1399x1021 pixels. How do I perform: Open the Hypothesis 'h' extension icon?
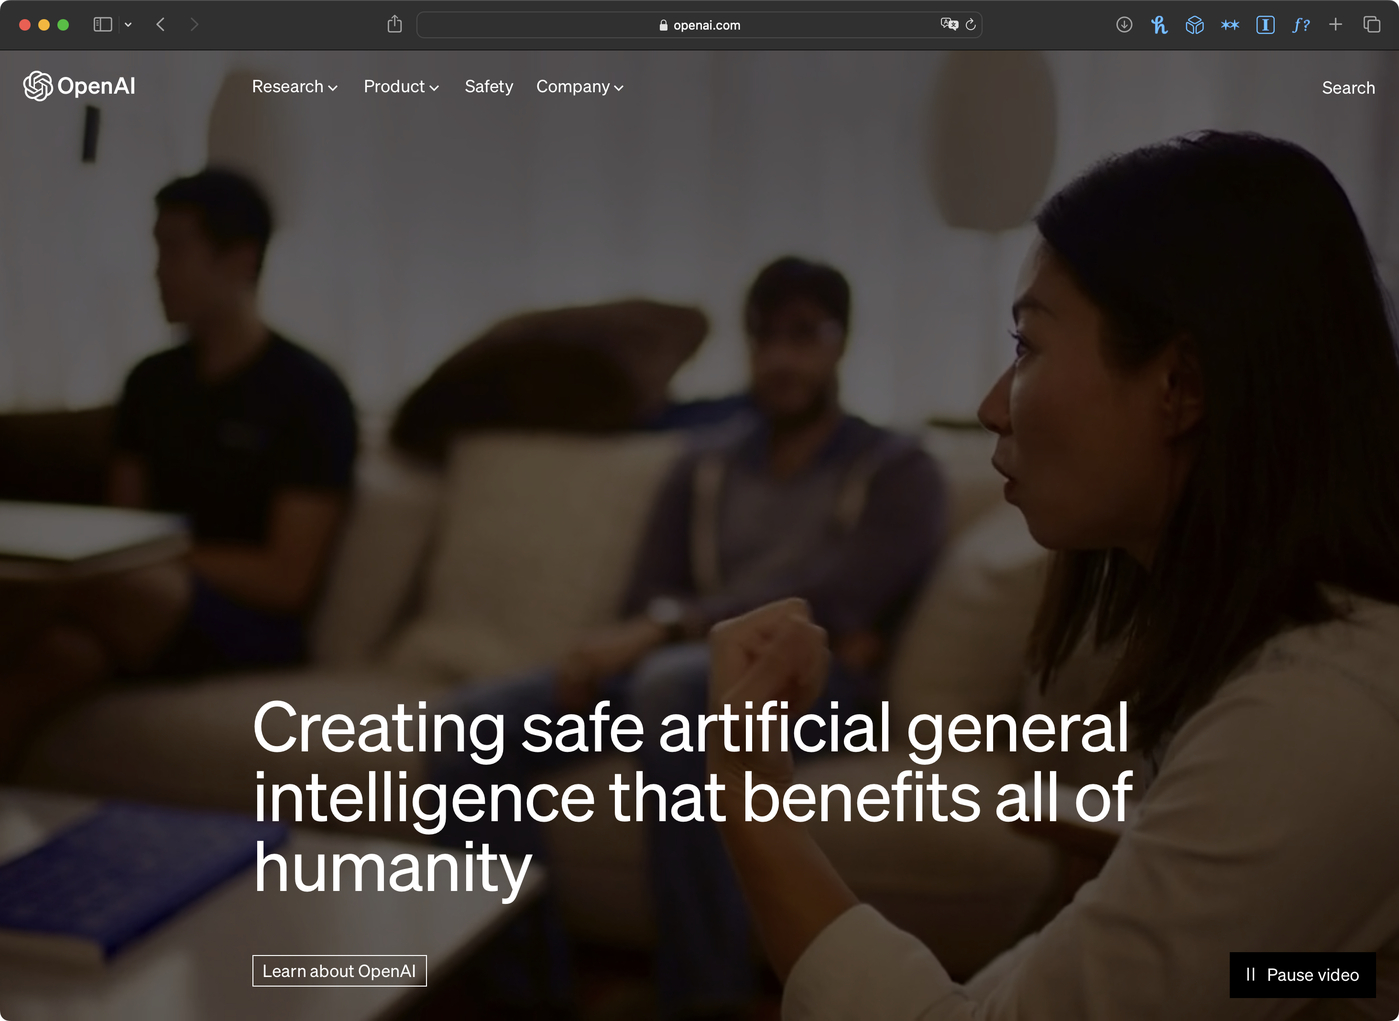pos(1159,24)
